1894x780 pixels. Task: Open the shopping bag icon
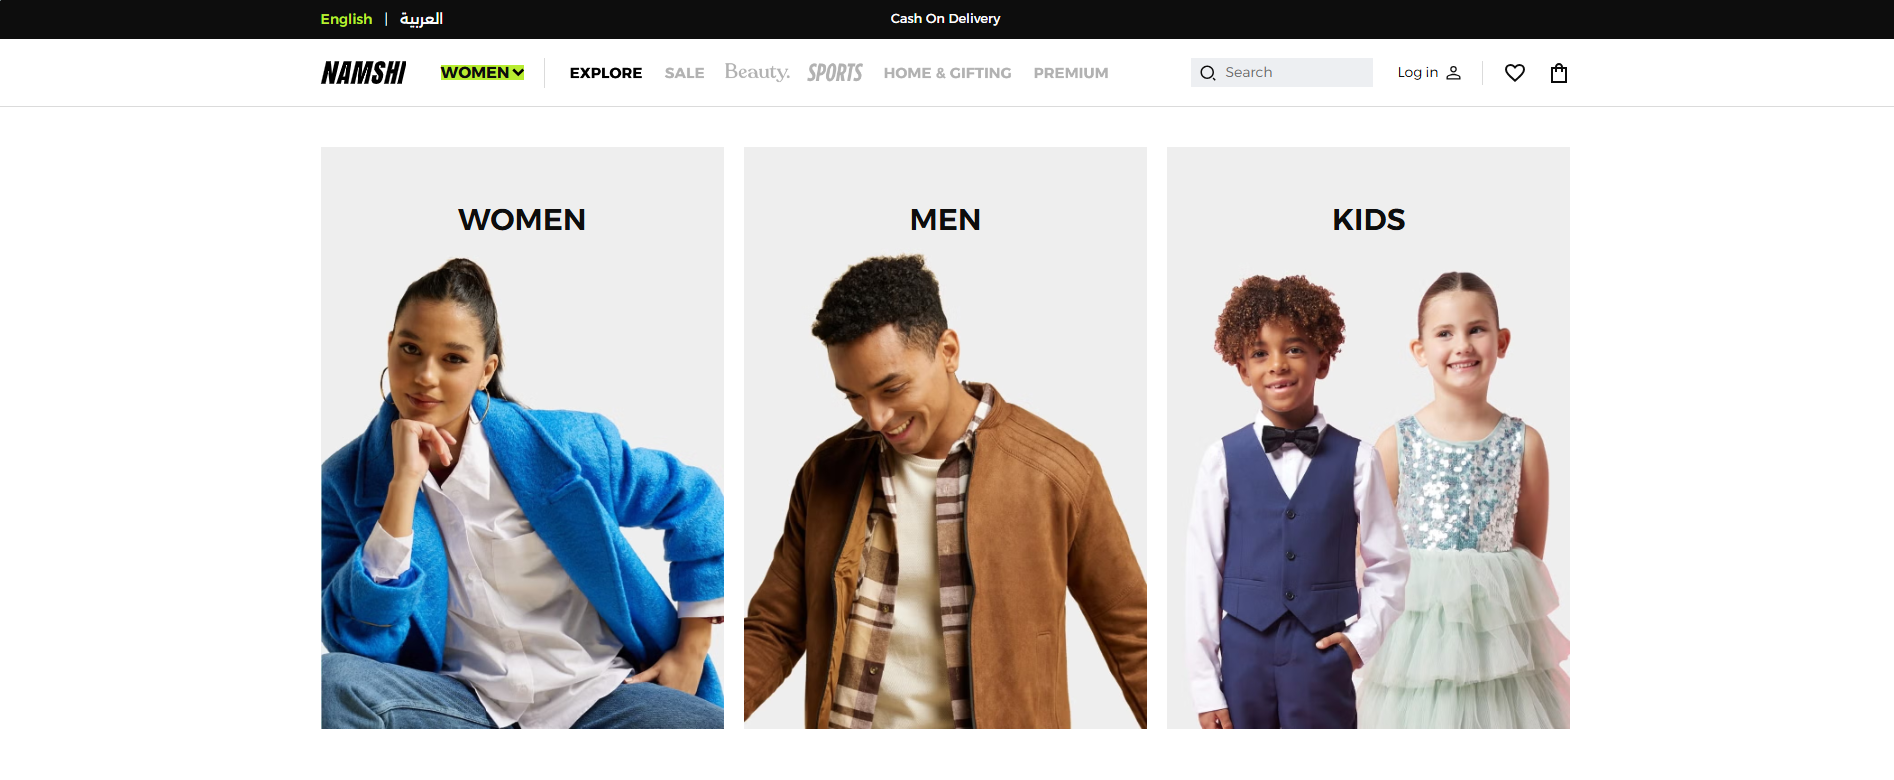click(1558, 73)
